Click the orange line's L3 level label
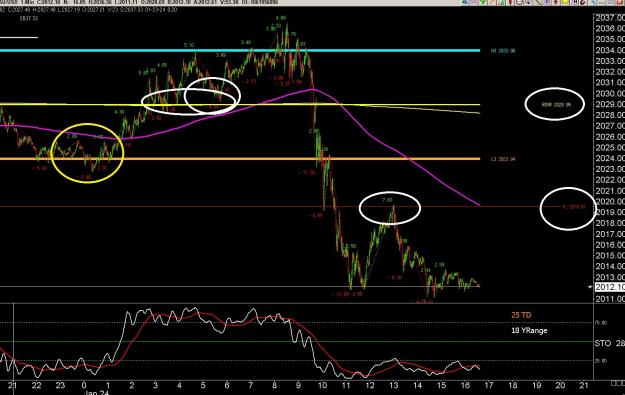This screenshot has height=395, width=625. pos(503,159)
